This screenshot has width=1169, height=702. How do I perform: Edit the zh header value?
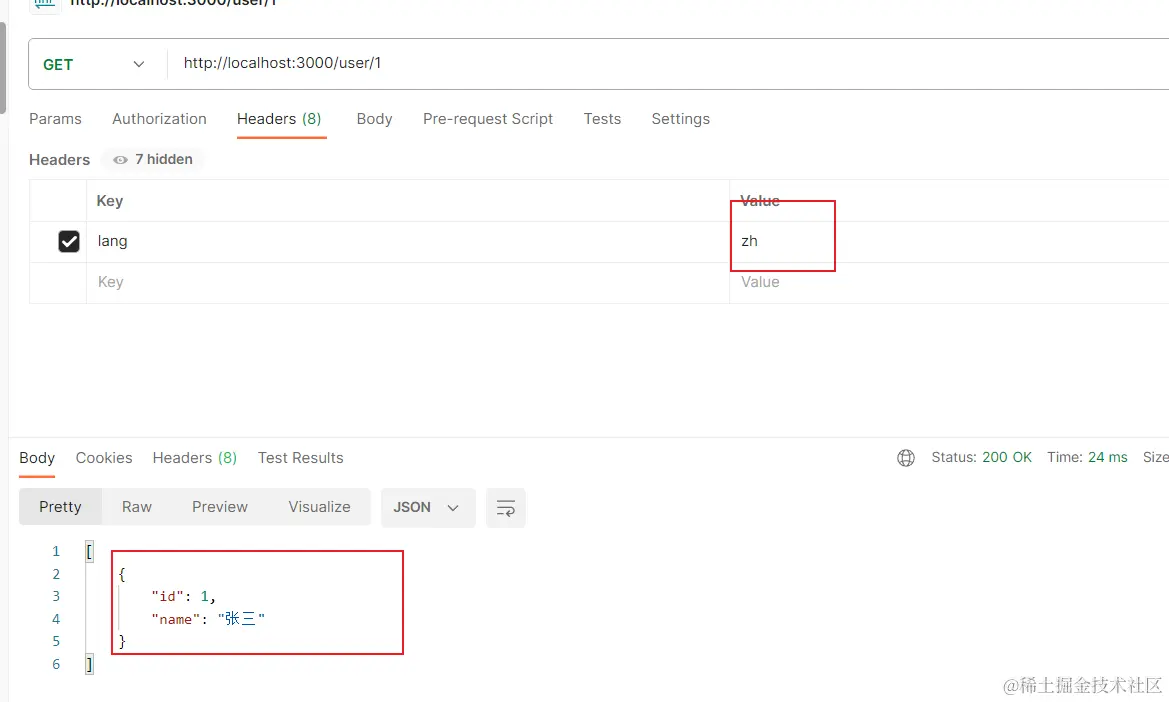click(x=948, y=241)
